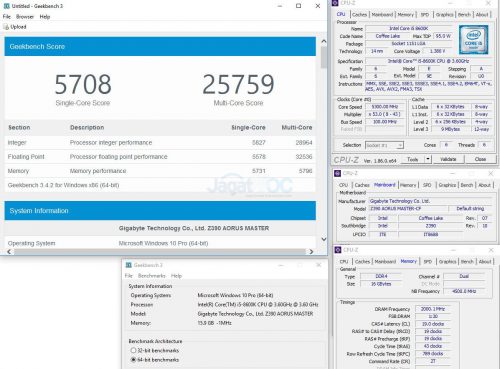Open the Help menu in Geekbench 3 results window
Screen dimensions: 500x369
coord(45,17)
